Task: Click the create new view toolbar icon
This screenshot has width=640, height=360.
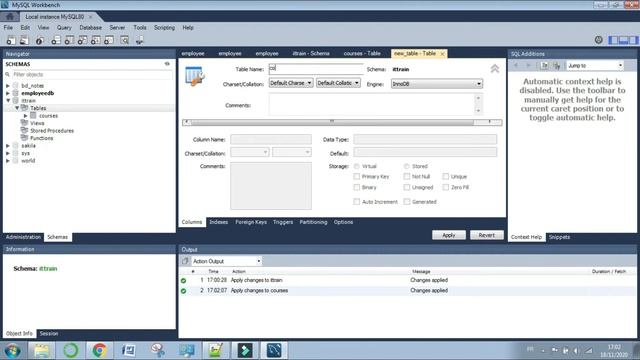Action: pyautogui.click(x=82, y=40)
